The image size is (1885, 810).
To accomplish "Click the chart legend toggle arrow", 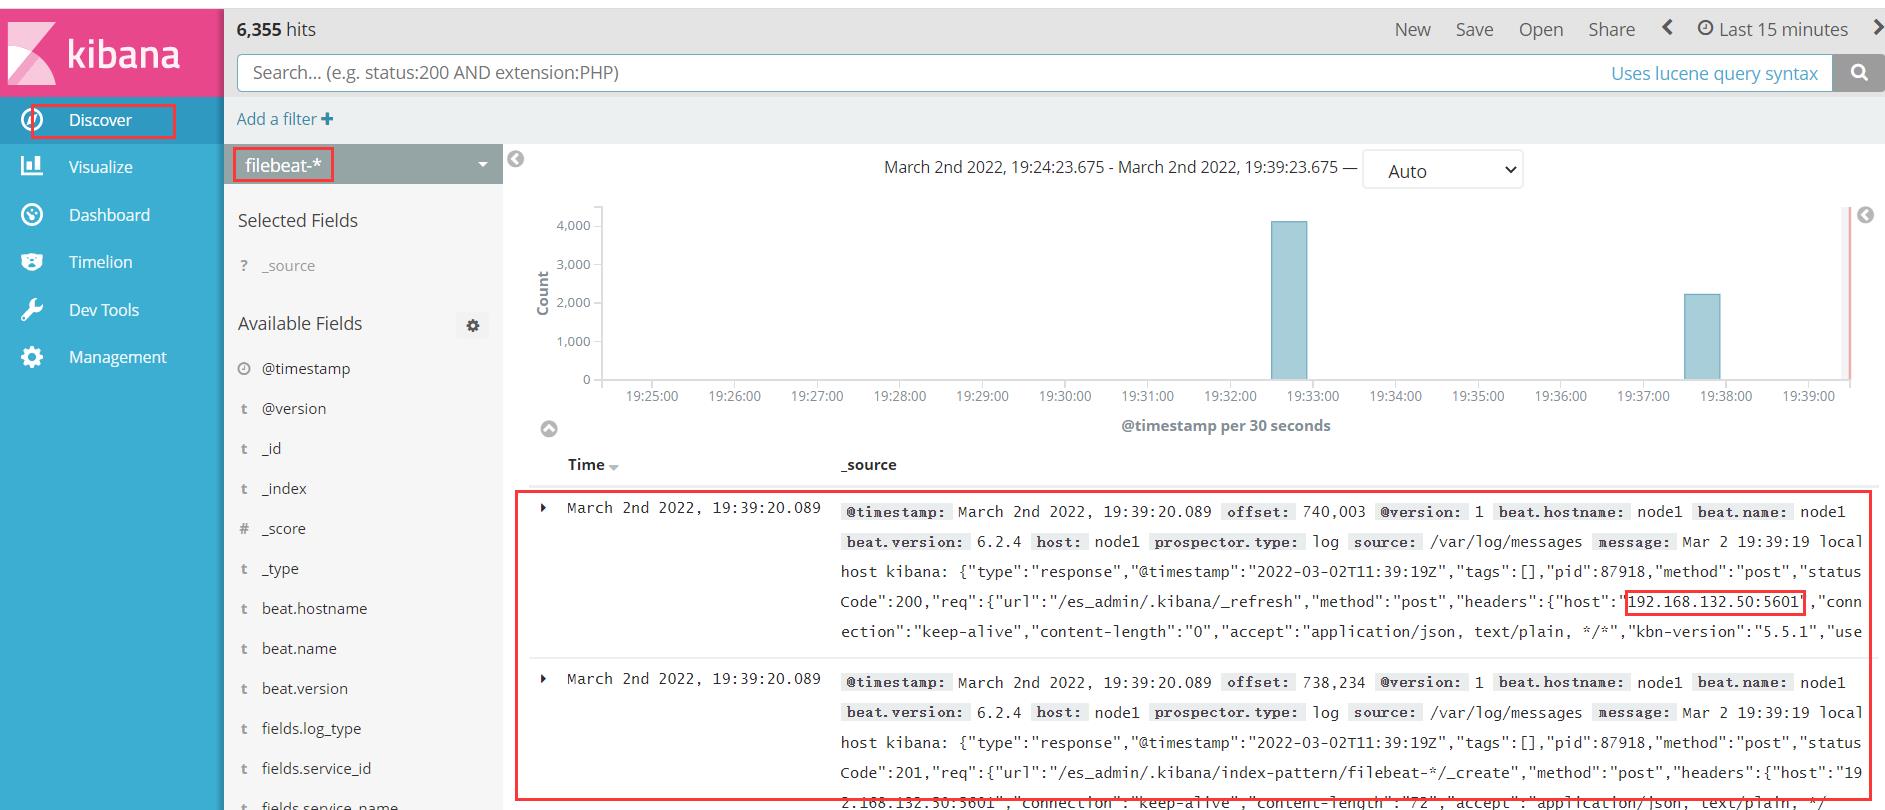I will (1865, 215).
